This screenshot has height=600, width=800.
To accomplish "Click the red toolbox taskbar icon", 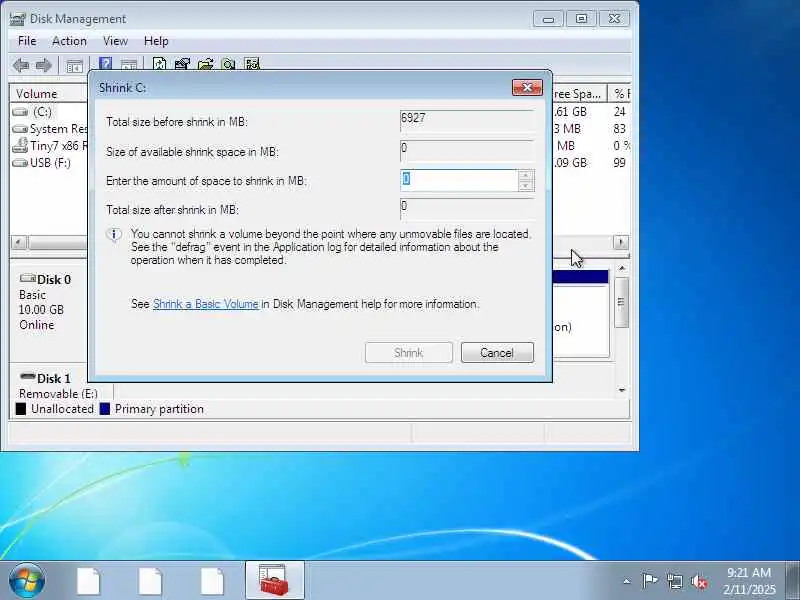I will pos(274,581).
